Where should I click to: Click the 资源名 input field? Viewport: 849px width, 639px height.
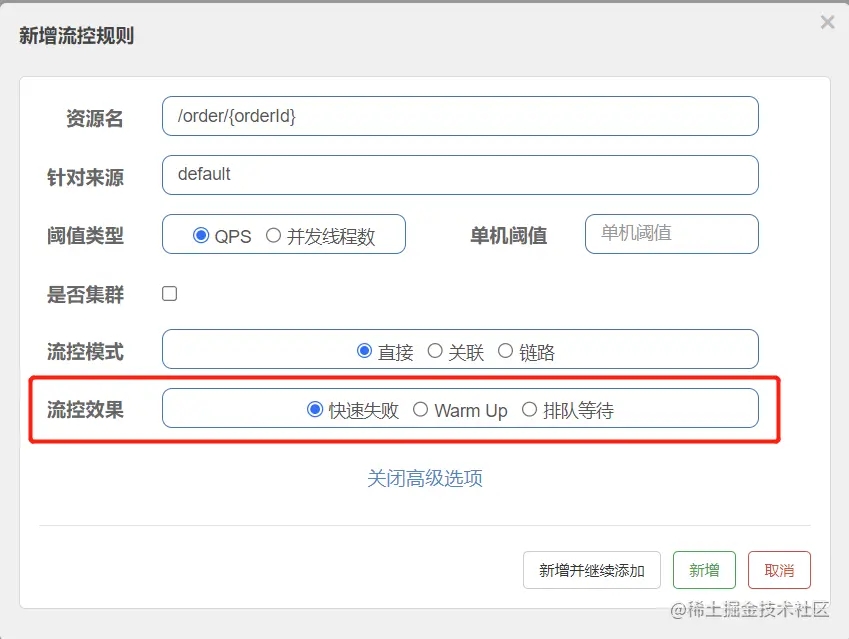(x=460, y=116)
